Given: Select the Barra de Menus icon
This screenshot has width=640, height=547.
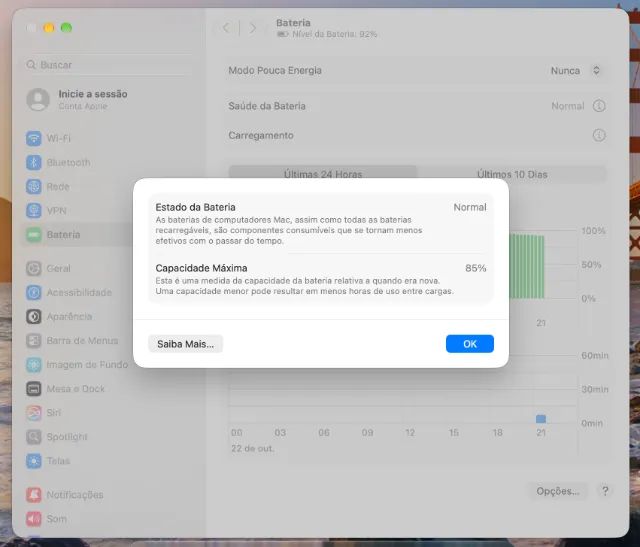Looking at the screenshot, I should coord(33,340).
